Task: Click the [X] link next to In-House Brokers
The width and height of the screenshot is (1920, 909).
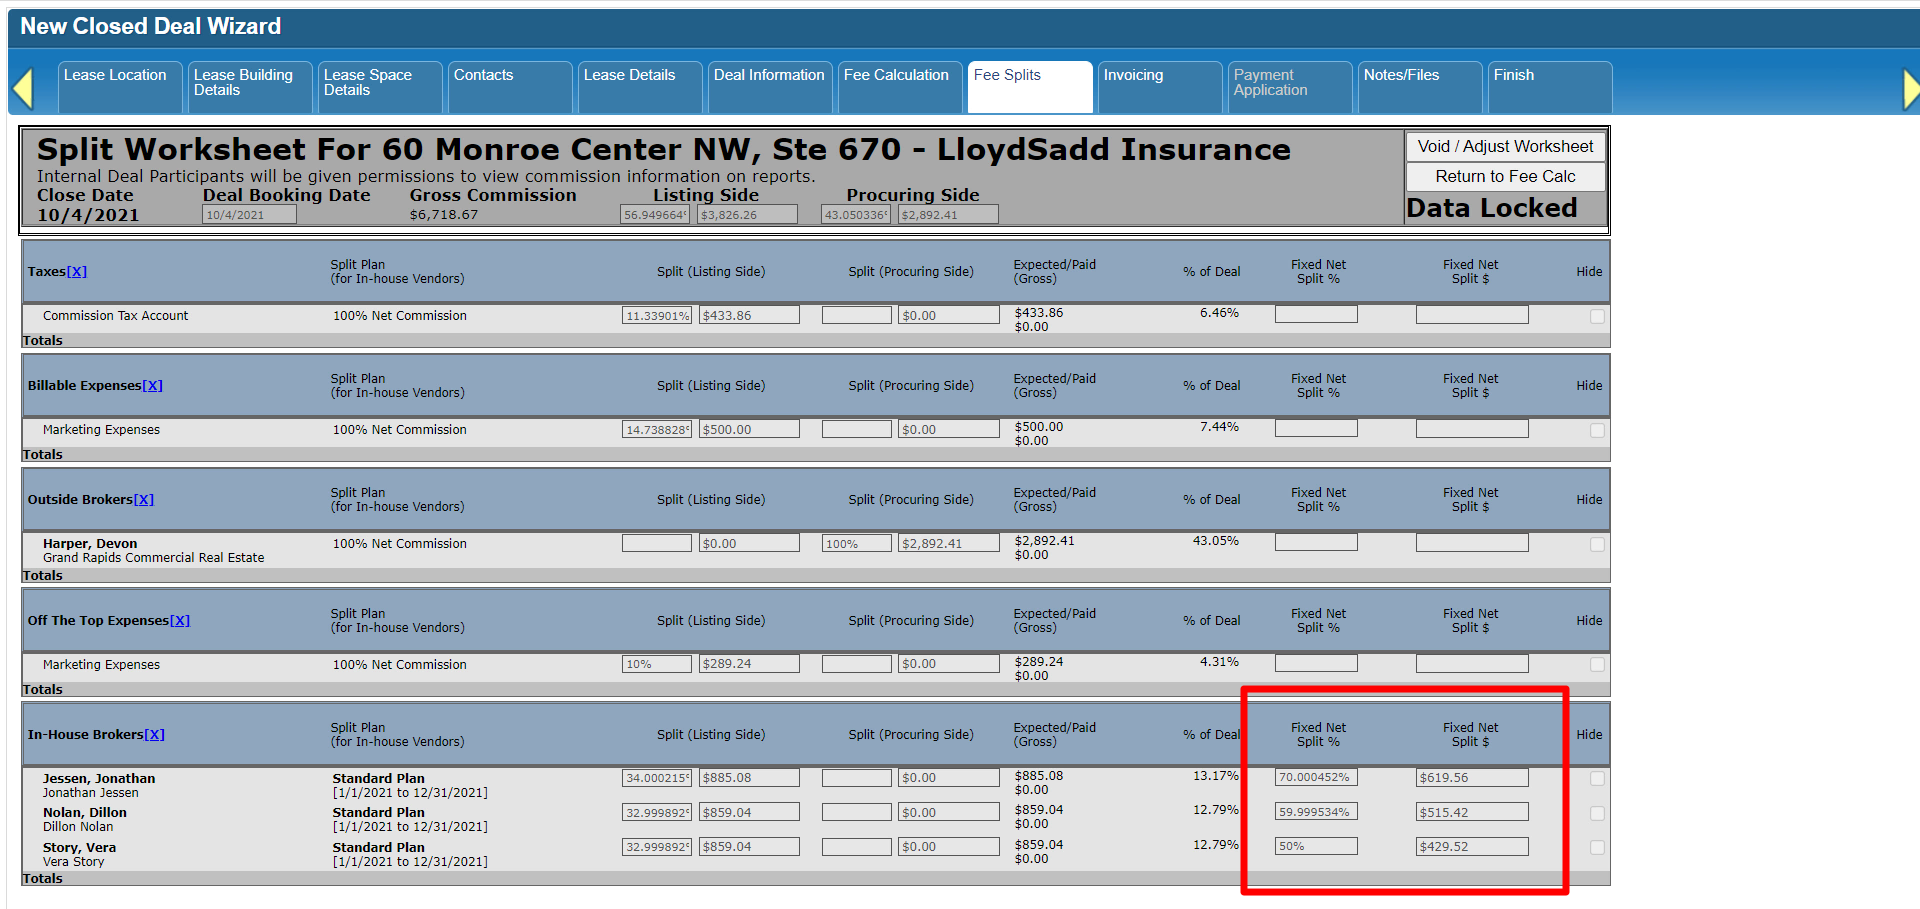Action: click(x=154, y=735)
